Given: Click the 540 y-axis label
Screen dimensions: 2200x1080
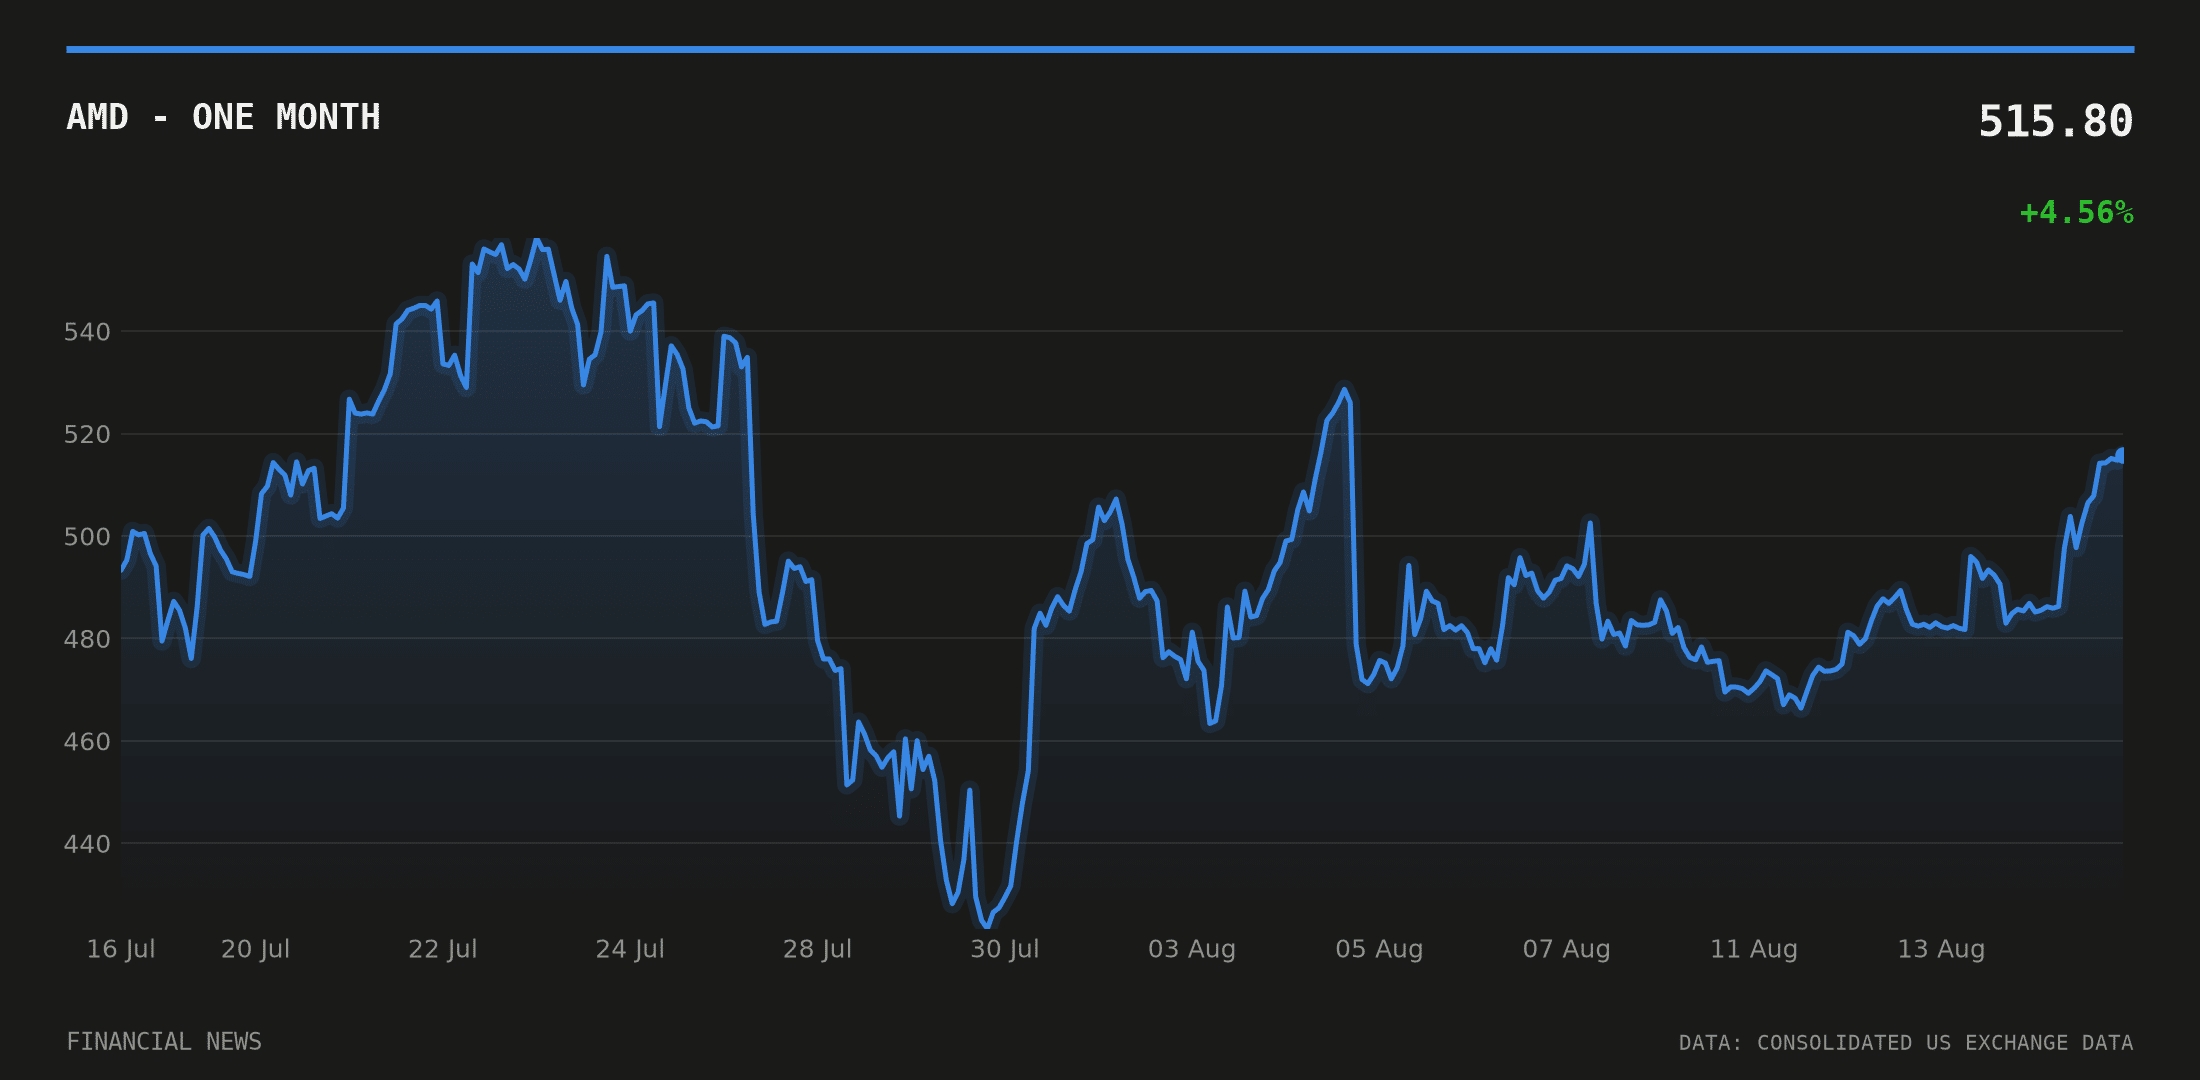Looking at the screenshot, I should (87, 332).
